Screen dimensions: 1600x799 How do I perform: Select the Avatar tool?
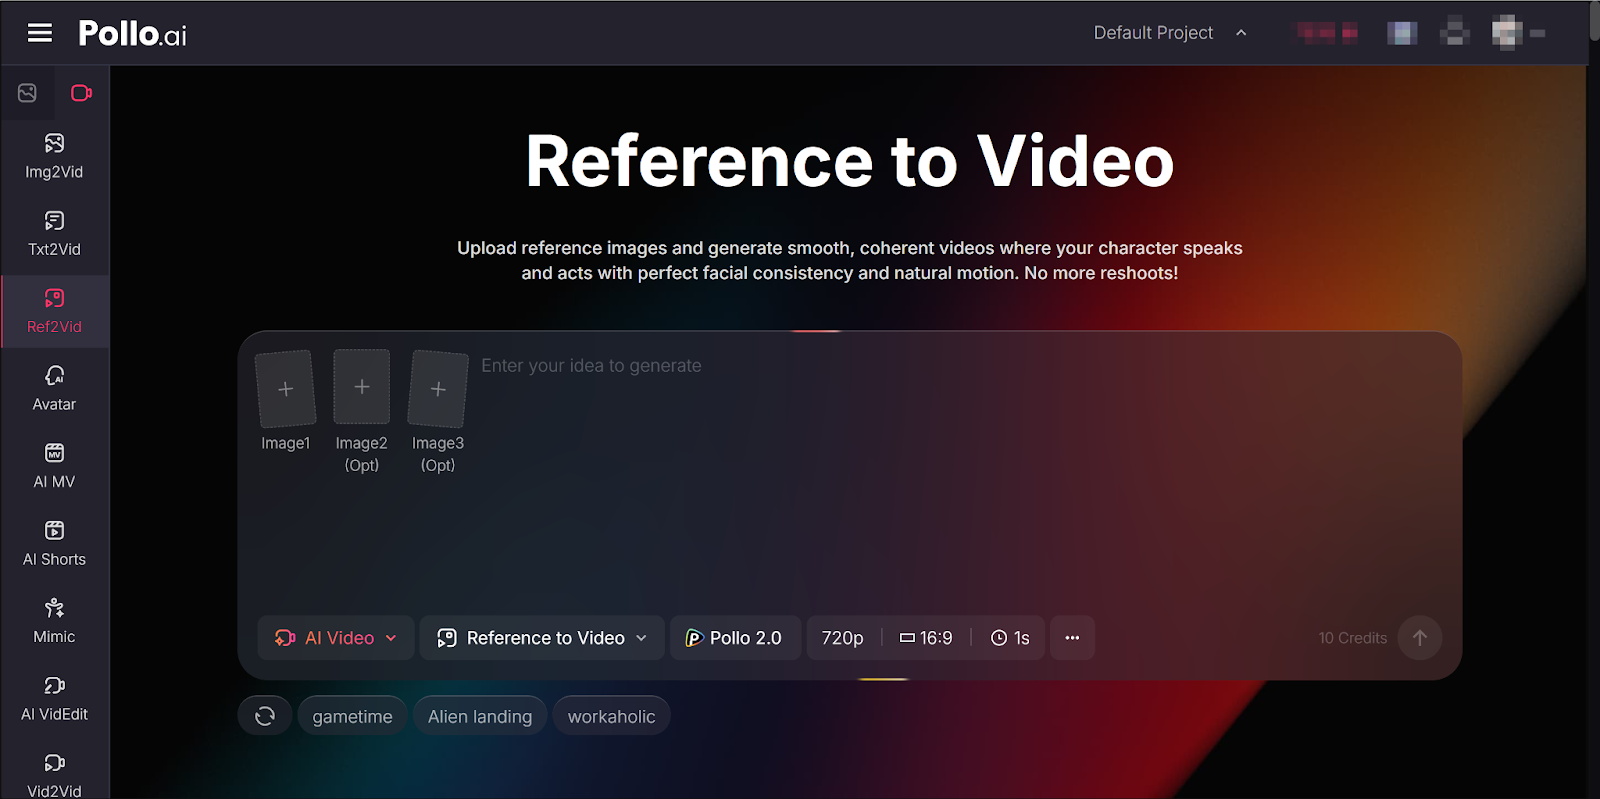[x=54, y=388]
